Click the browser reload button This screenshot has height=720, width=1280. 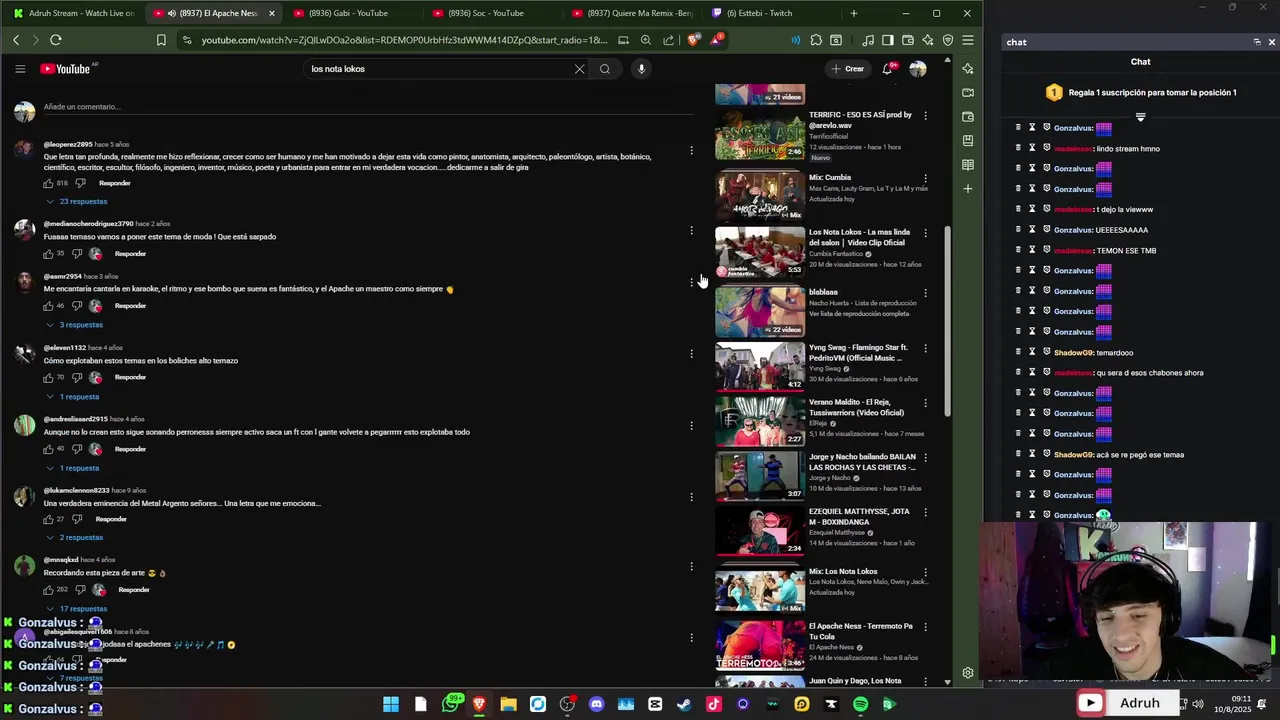56,40
